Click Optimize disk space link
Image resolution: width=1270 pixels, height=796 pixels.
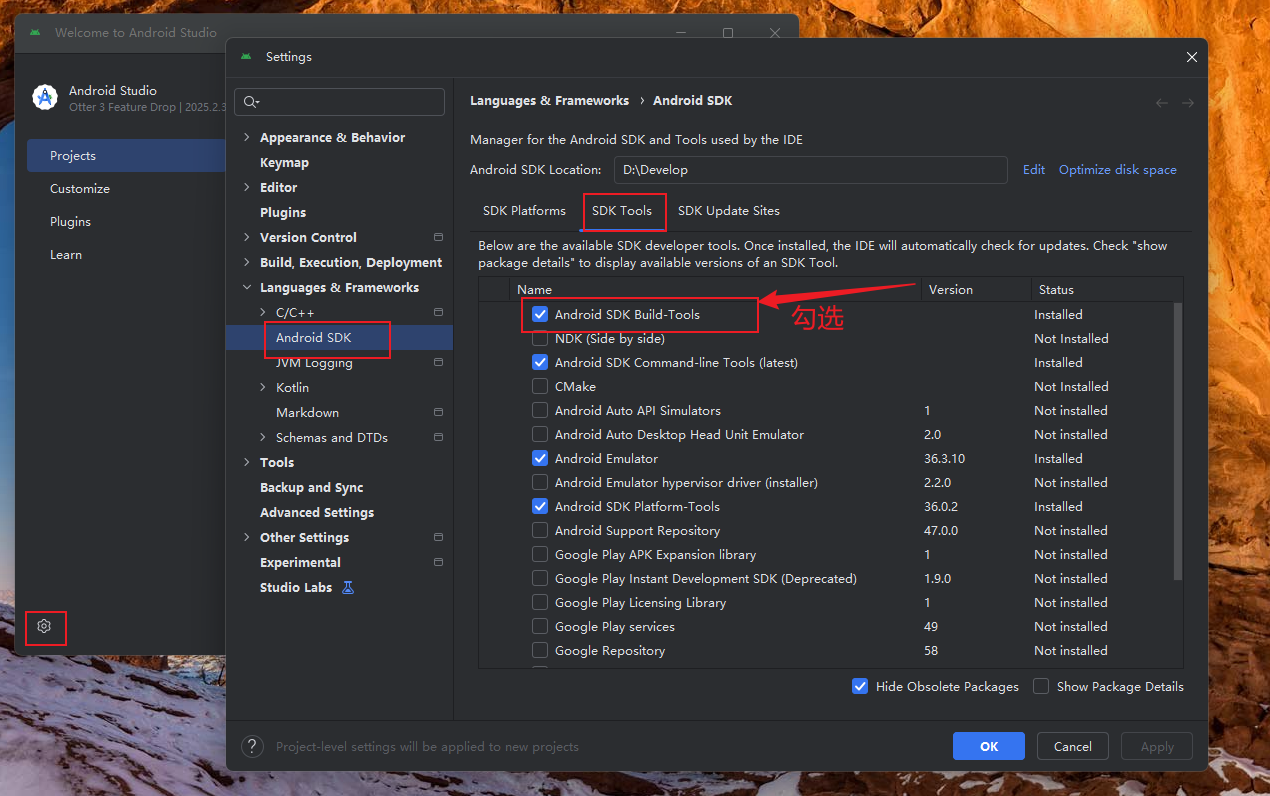[1118, 169]
